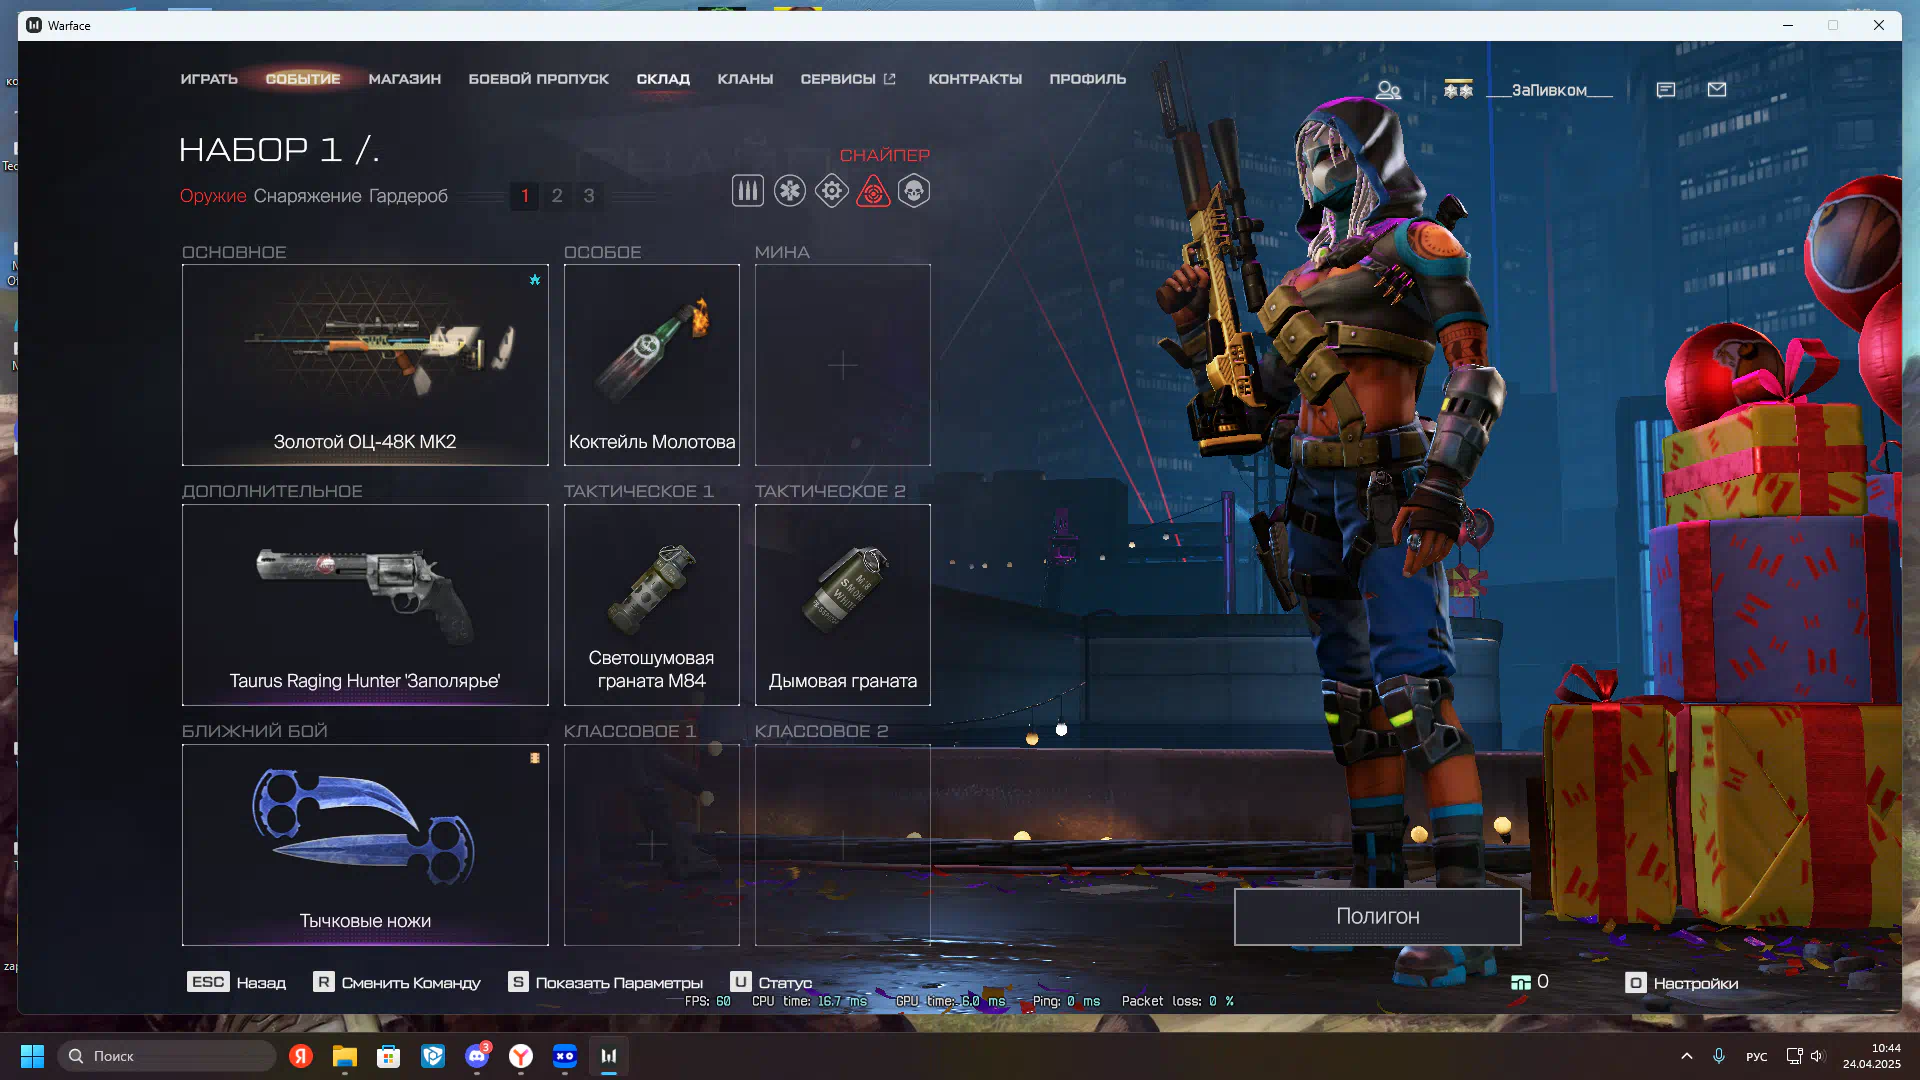Image resolution: width=1920 pixels, height=1080 pixels.
Task: Open the КЛАНЫ menu
Action: (x=745, y=79)
